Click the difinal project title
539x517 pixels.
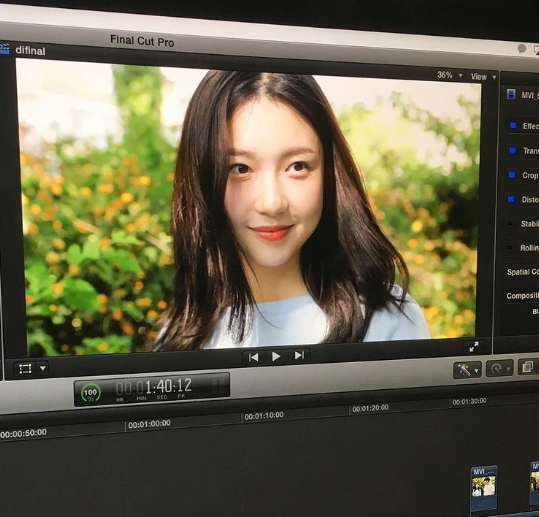click(30, 51)
